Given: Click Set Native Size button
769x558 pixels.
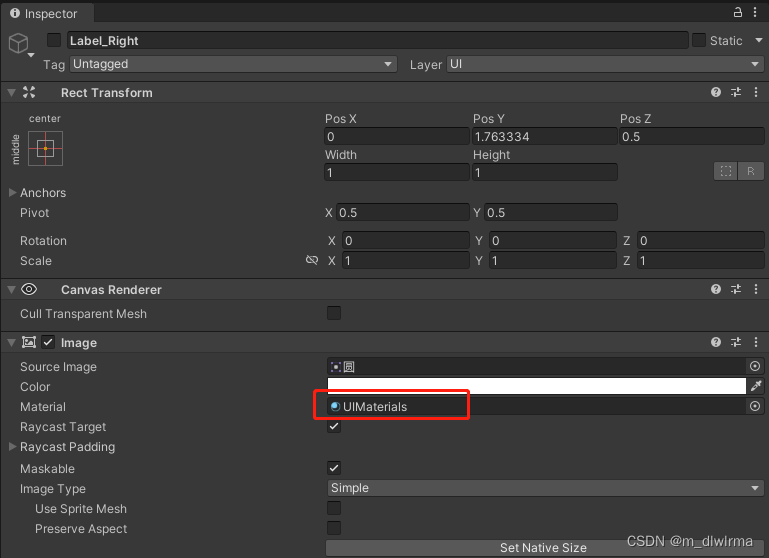Looking at the screenshot, I should pos(543,548).
